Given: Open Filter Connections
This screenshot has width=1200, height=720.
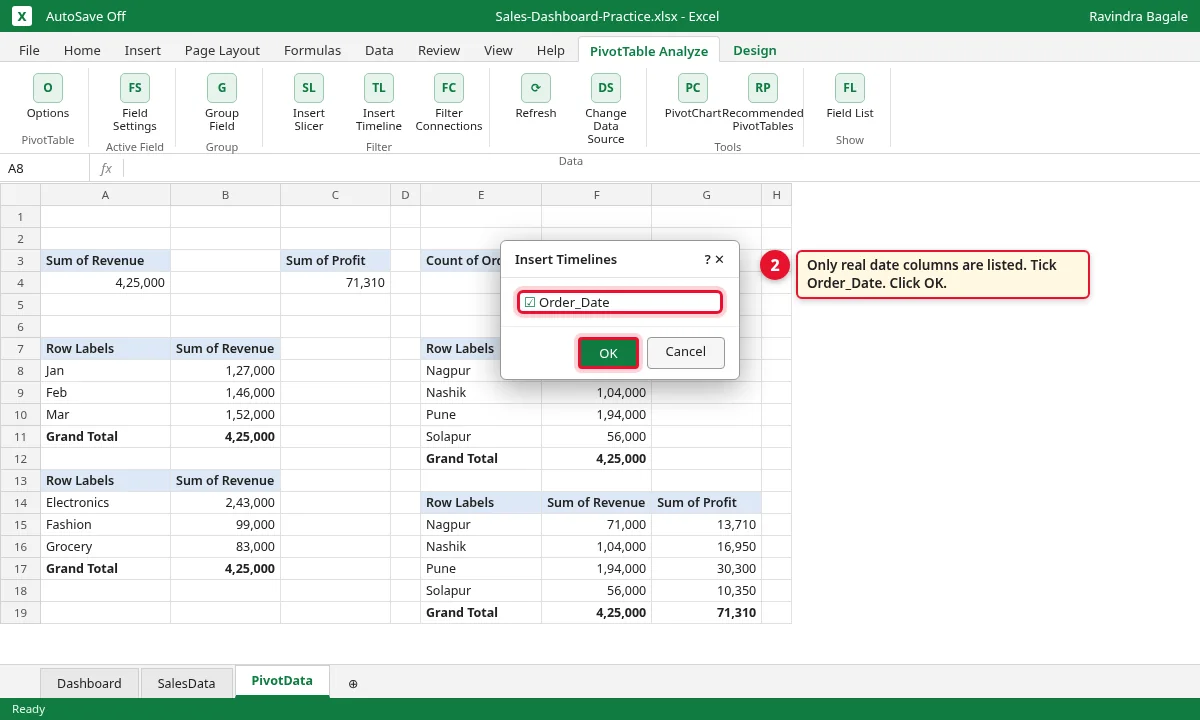Looking at the screenshot, I should 449,104.
